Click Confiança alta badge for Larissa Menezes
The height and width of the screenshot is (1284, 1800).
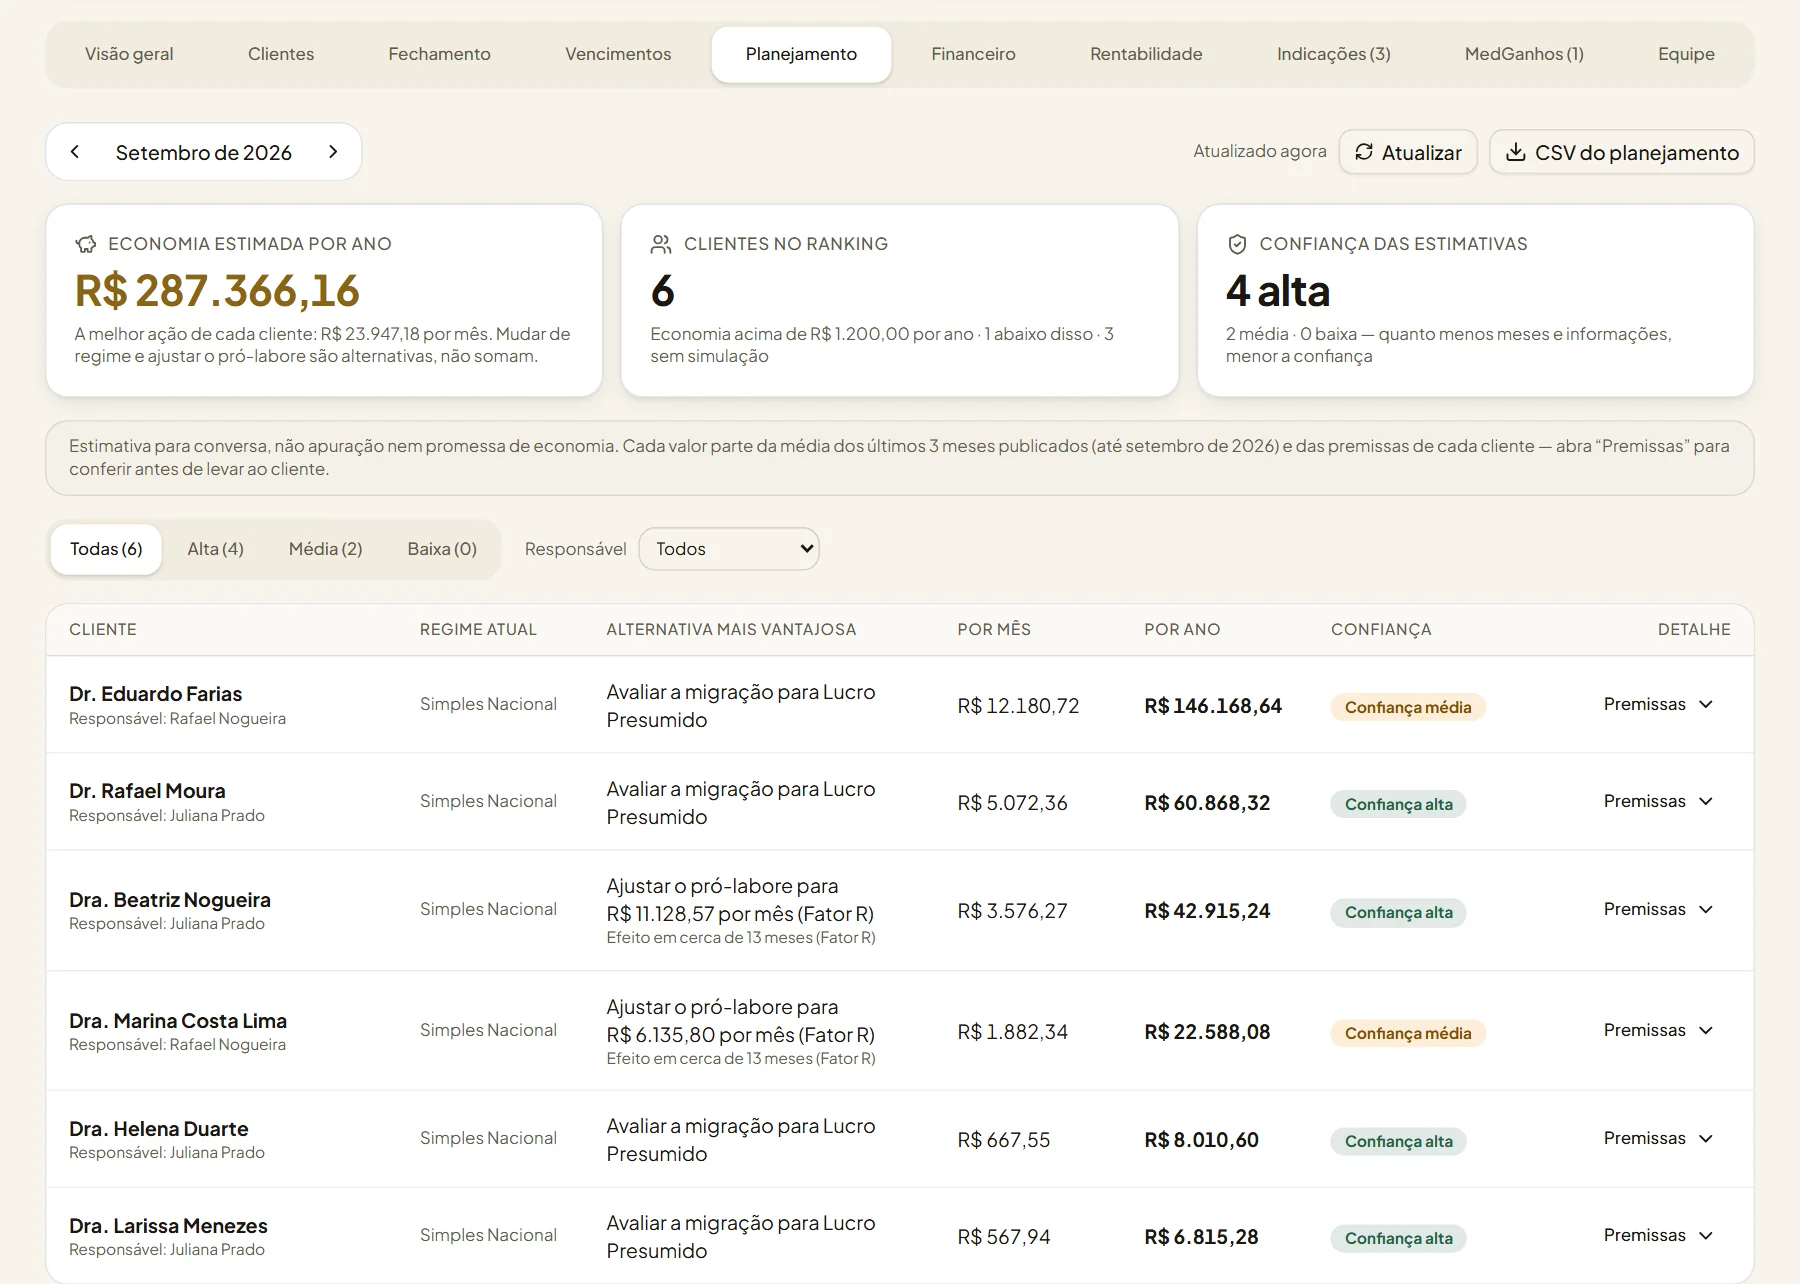1398,1238
